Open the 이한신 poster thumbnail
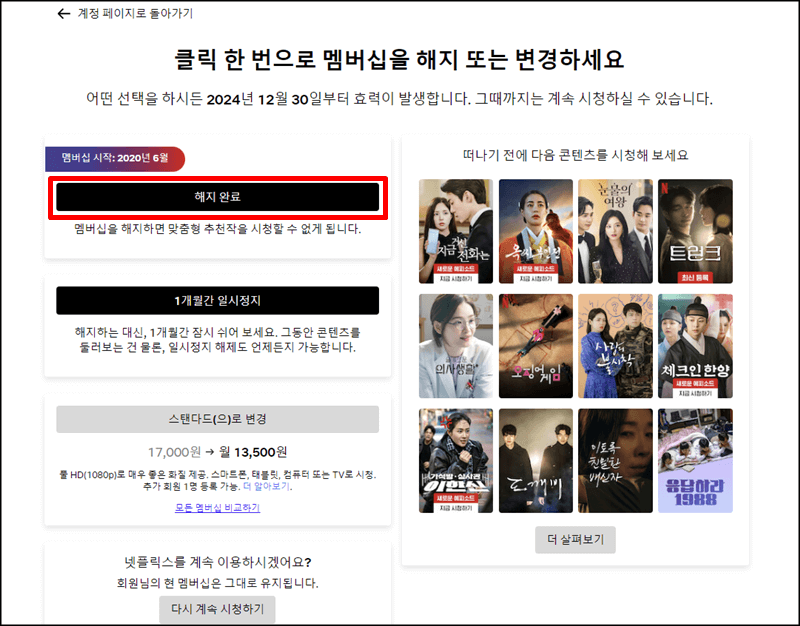This screenshot has height=626, width=800. (456, 461)
